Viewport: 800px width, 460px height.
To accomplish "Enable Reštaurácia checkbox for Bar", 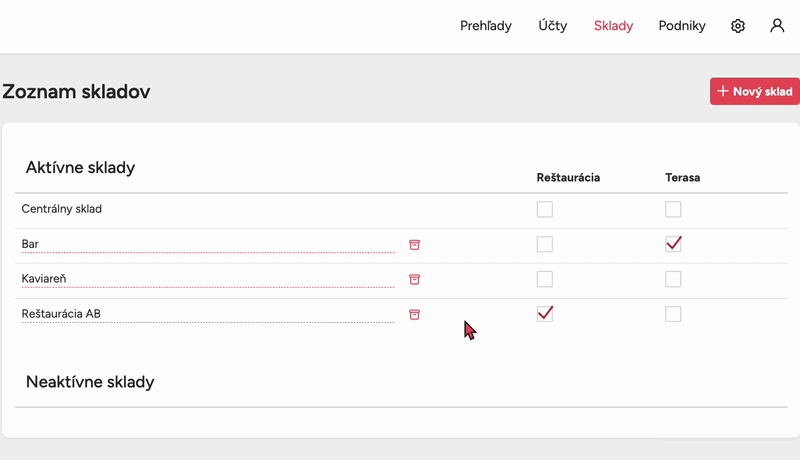I will tap(545, 244).
